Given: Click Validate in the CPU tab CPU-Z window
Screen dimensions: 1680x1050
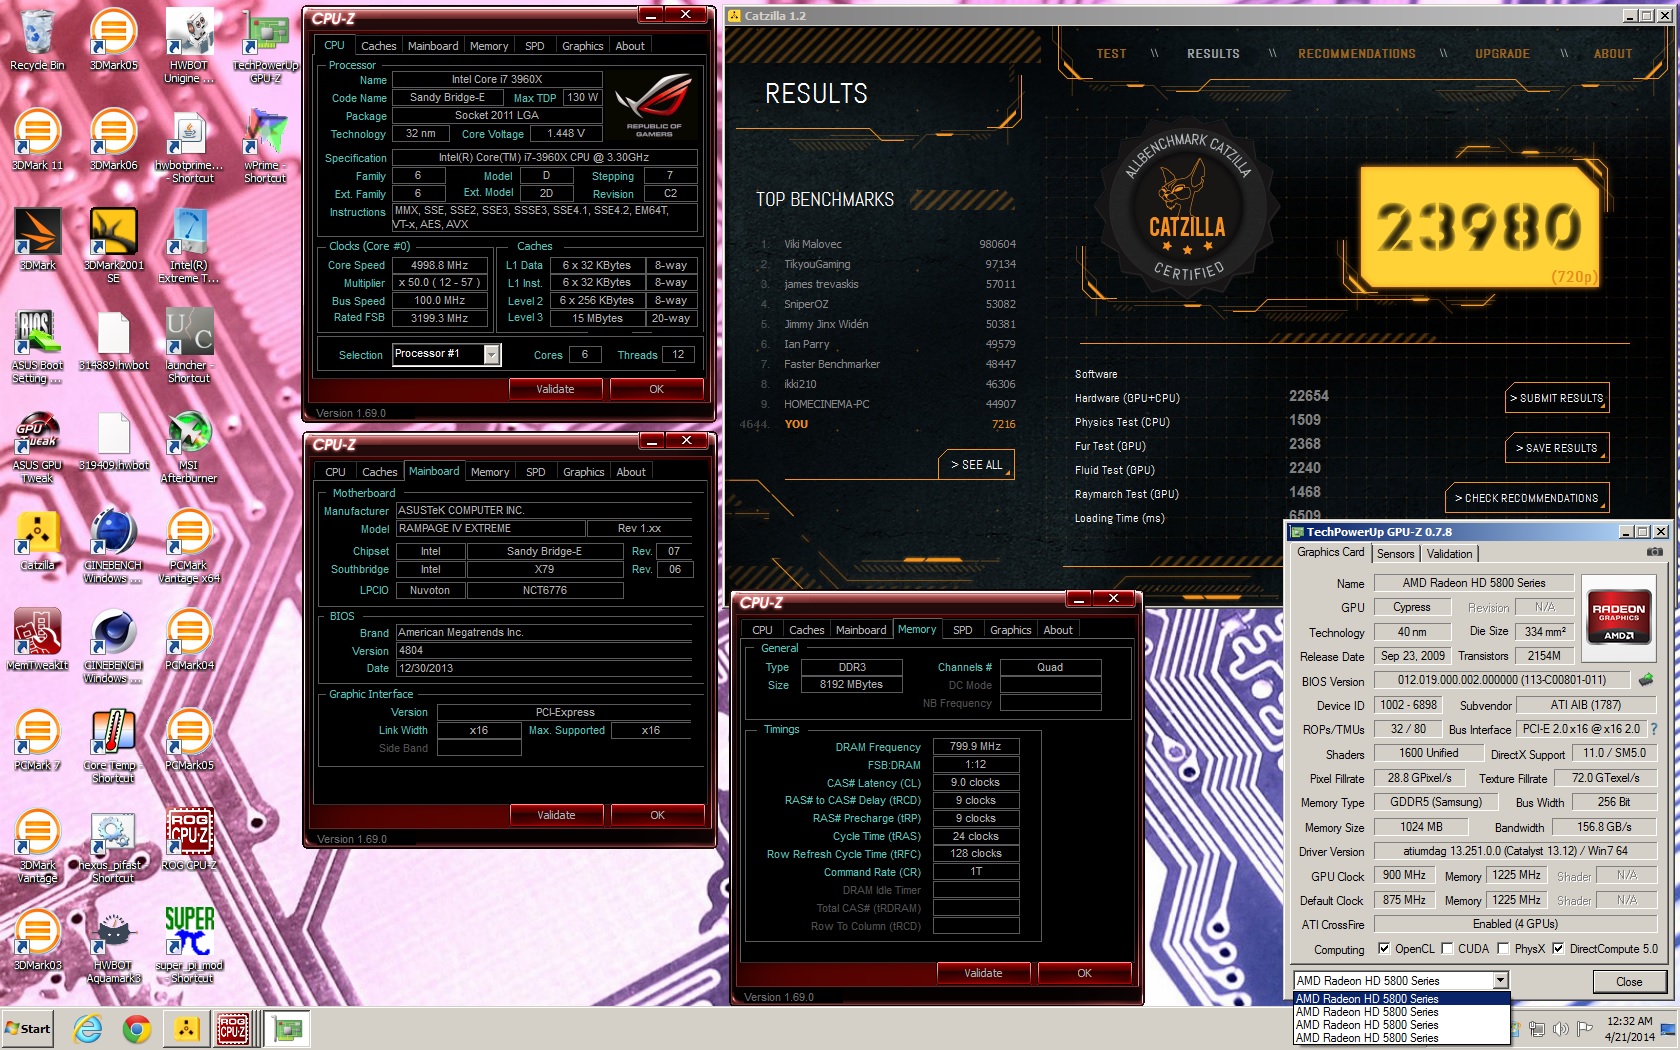Looking at the screenshot, I should point(555,389).
